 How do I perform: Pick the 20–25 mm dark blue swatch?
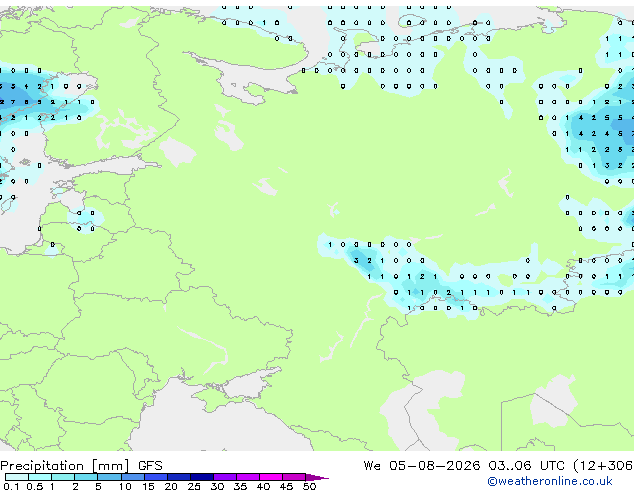(179, 477)
